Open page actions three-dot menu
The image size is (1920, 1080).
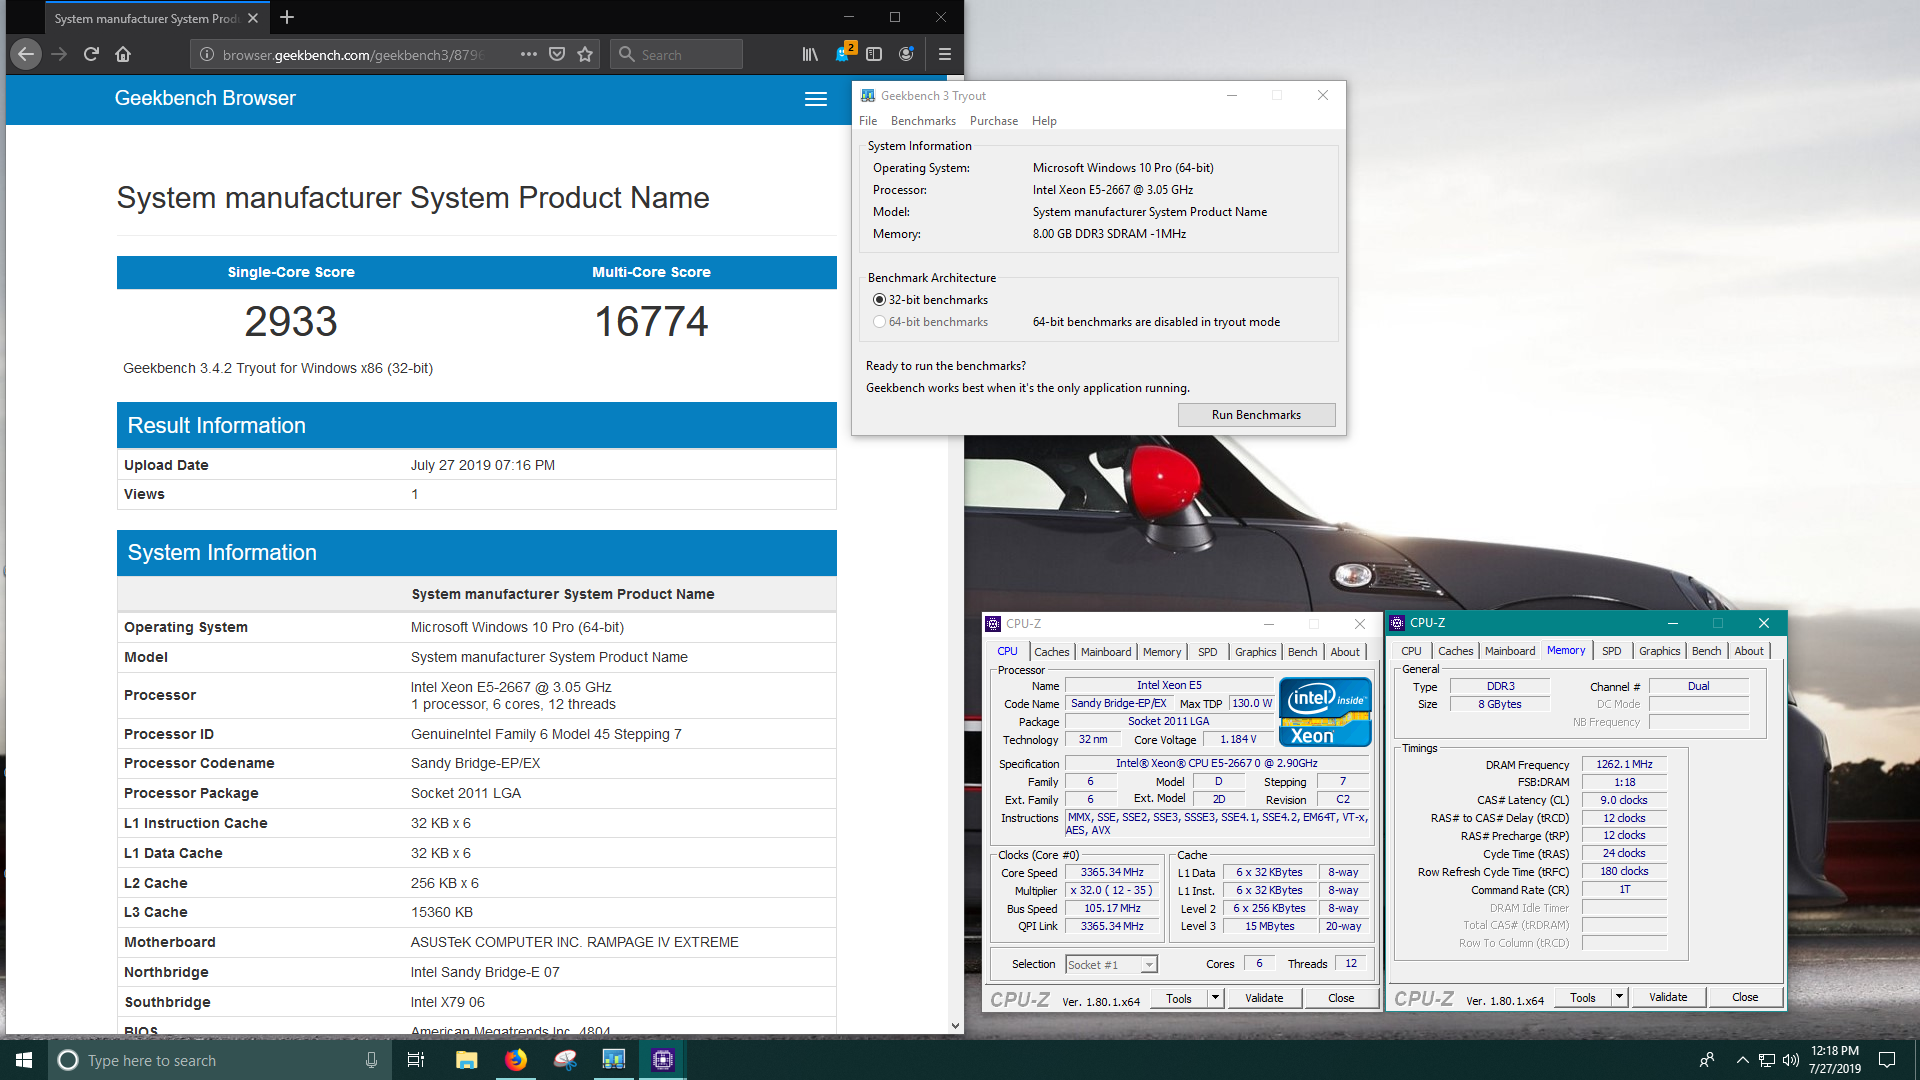[528, 54]
